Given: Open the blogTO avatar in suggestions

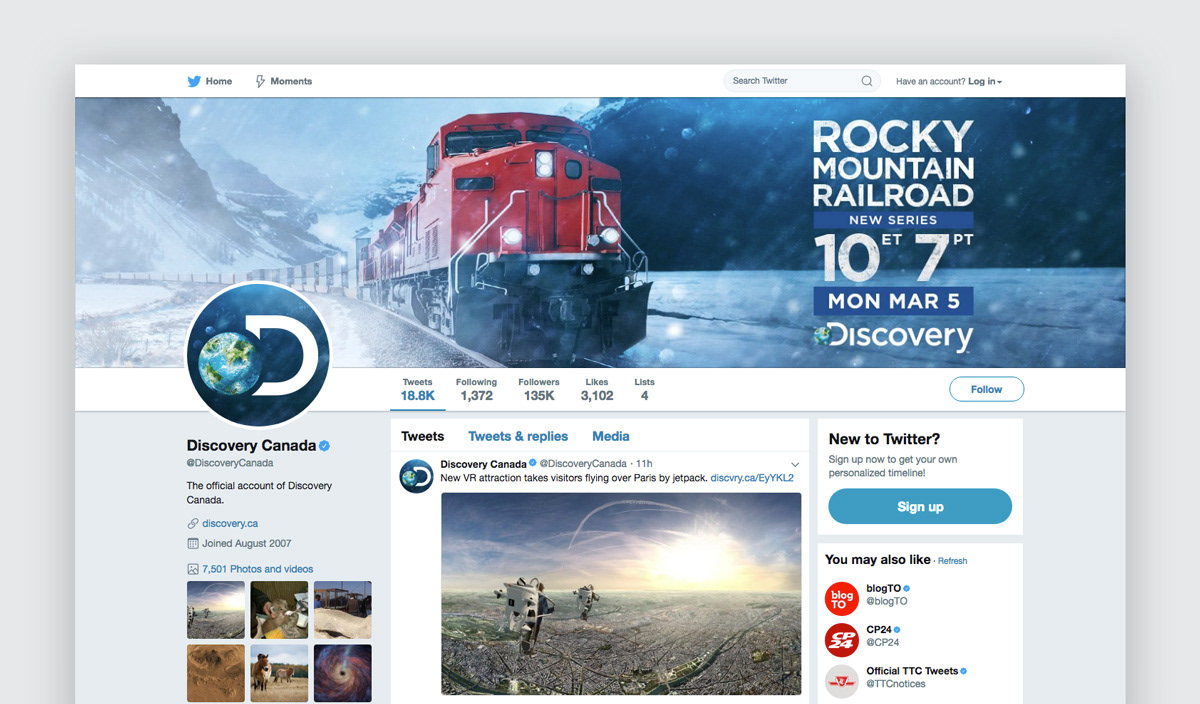Looking at the screenshot, I should [x=842, y=598].
